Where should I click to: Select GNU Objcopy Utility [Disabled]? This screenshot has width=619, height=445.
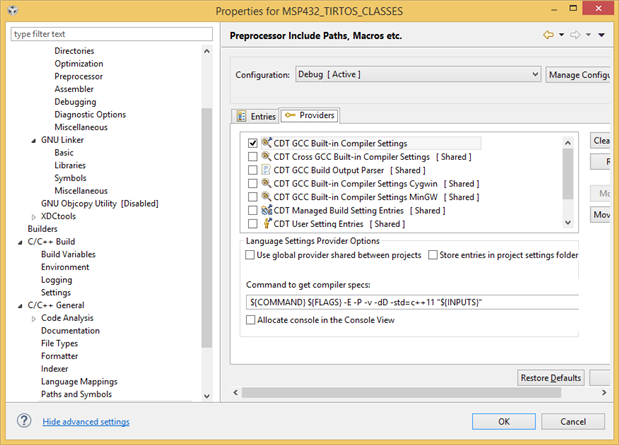[x=99, y=203]
